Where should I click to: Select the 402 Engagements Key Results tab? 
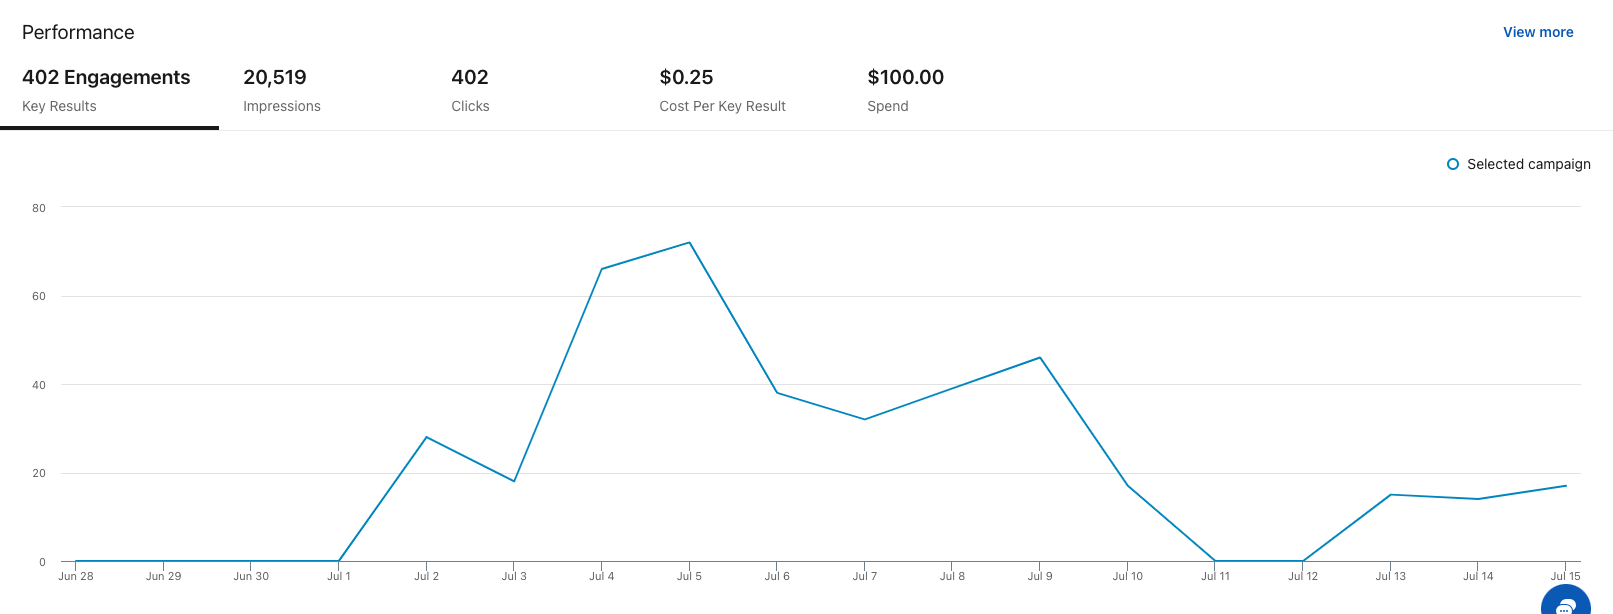pos(108,90)
